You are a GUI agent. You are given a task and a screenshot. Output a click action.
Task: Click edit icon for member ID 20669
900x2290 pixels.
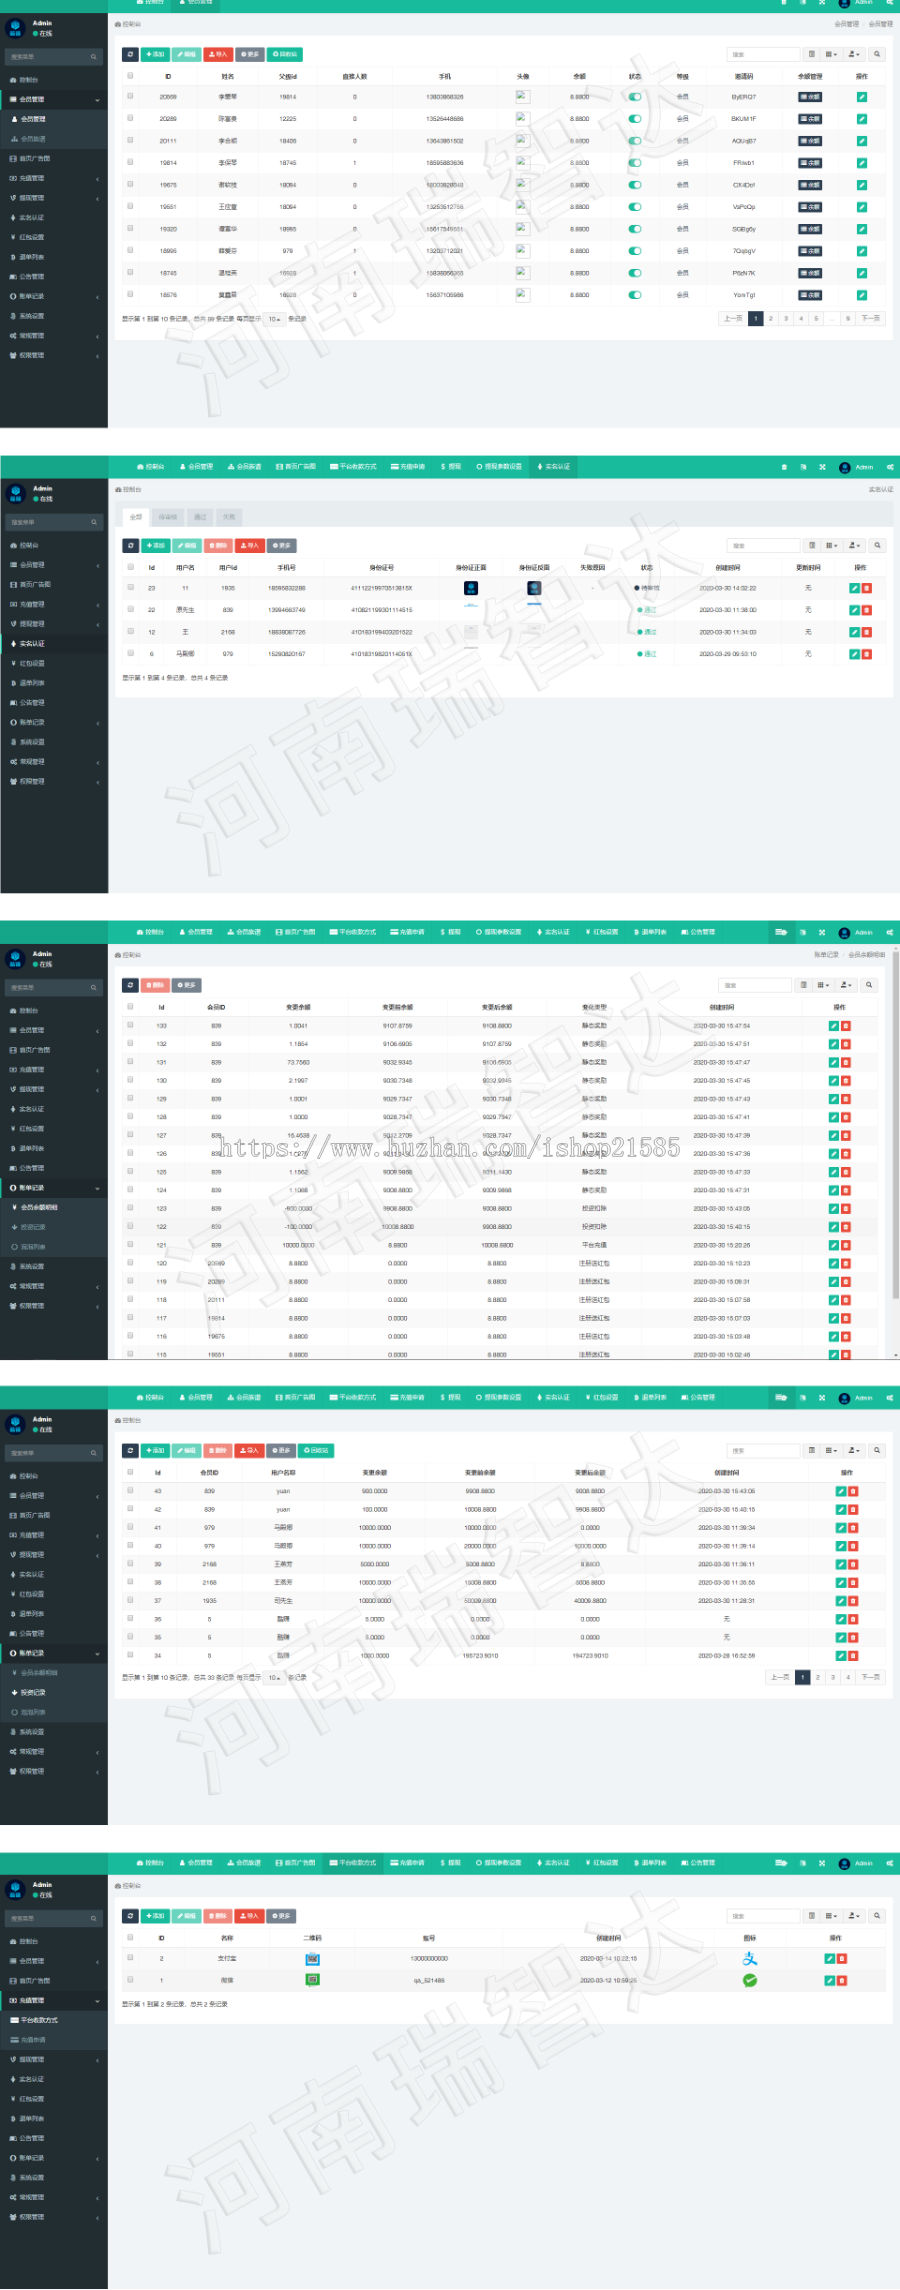(861, 97)
